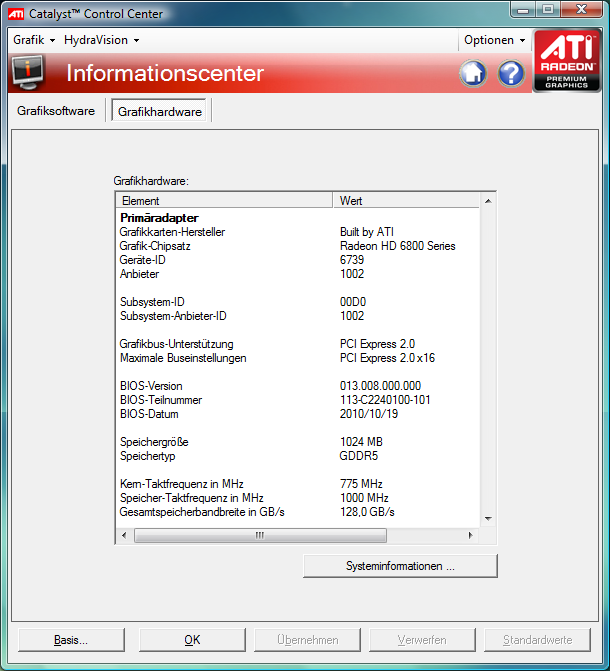
Task: Click the value 1024 MB
Action: coord(361,442)
